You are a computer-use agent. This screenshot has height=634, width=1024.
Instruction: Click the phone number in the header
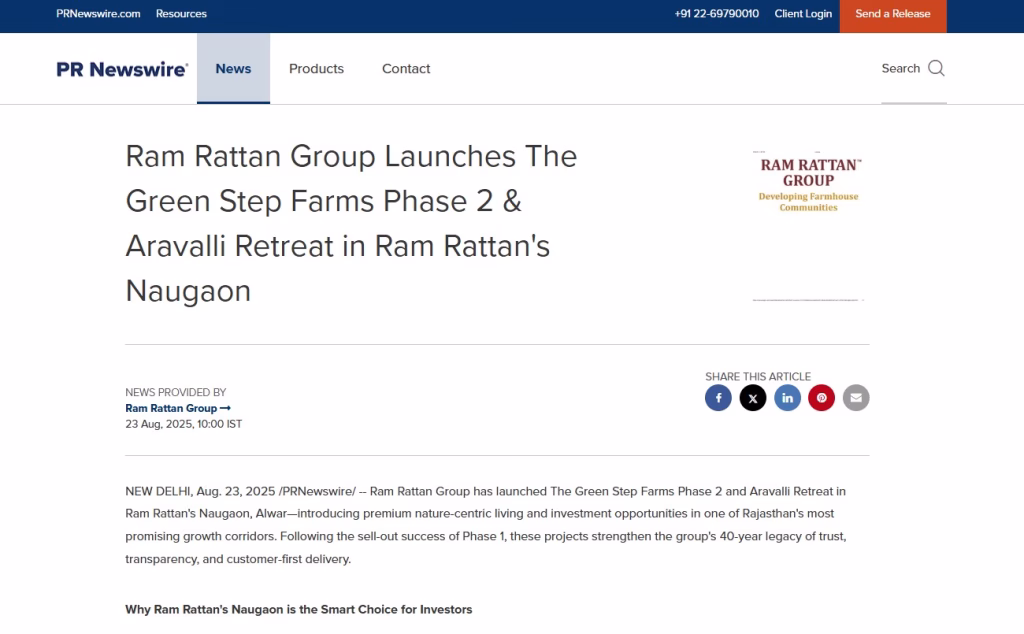tap(716, 14)
